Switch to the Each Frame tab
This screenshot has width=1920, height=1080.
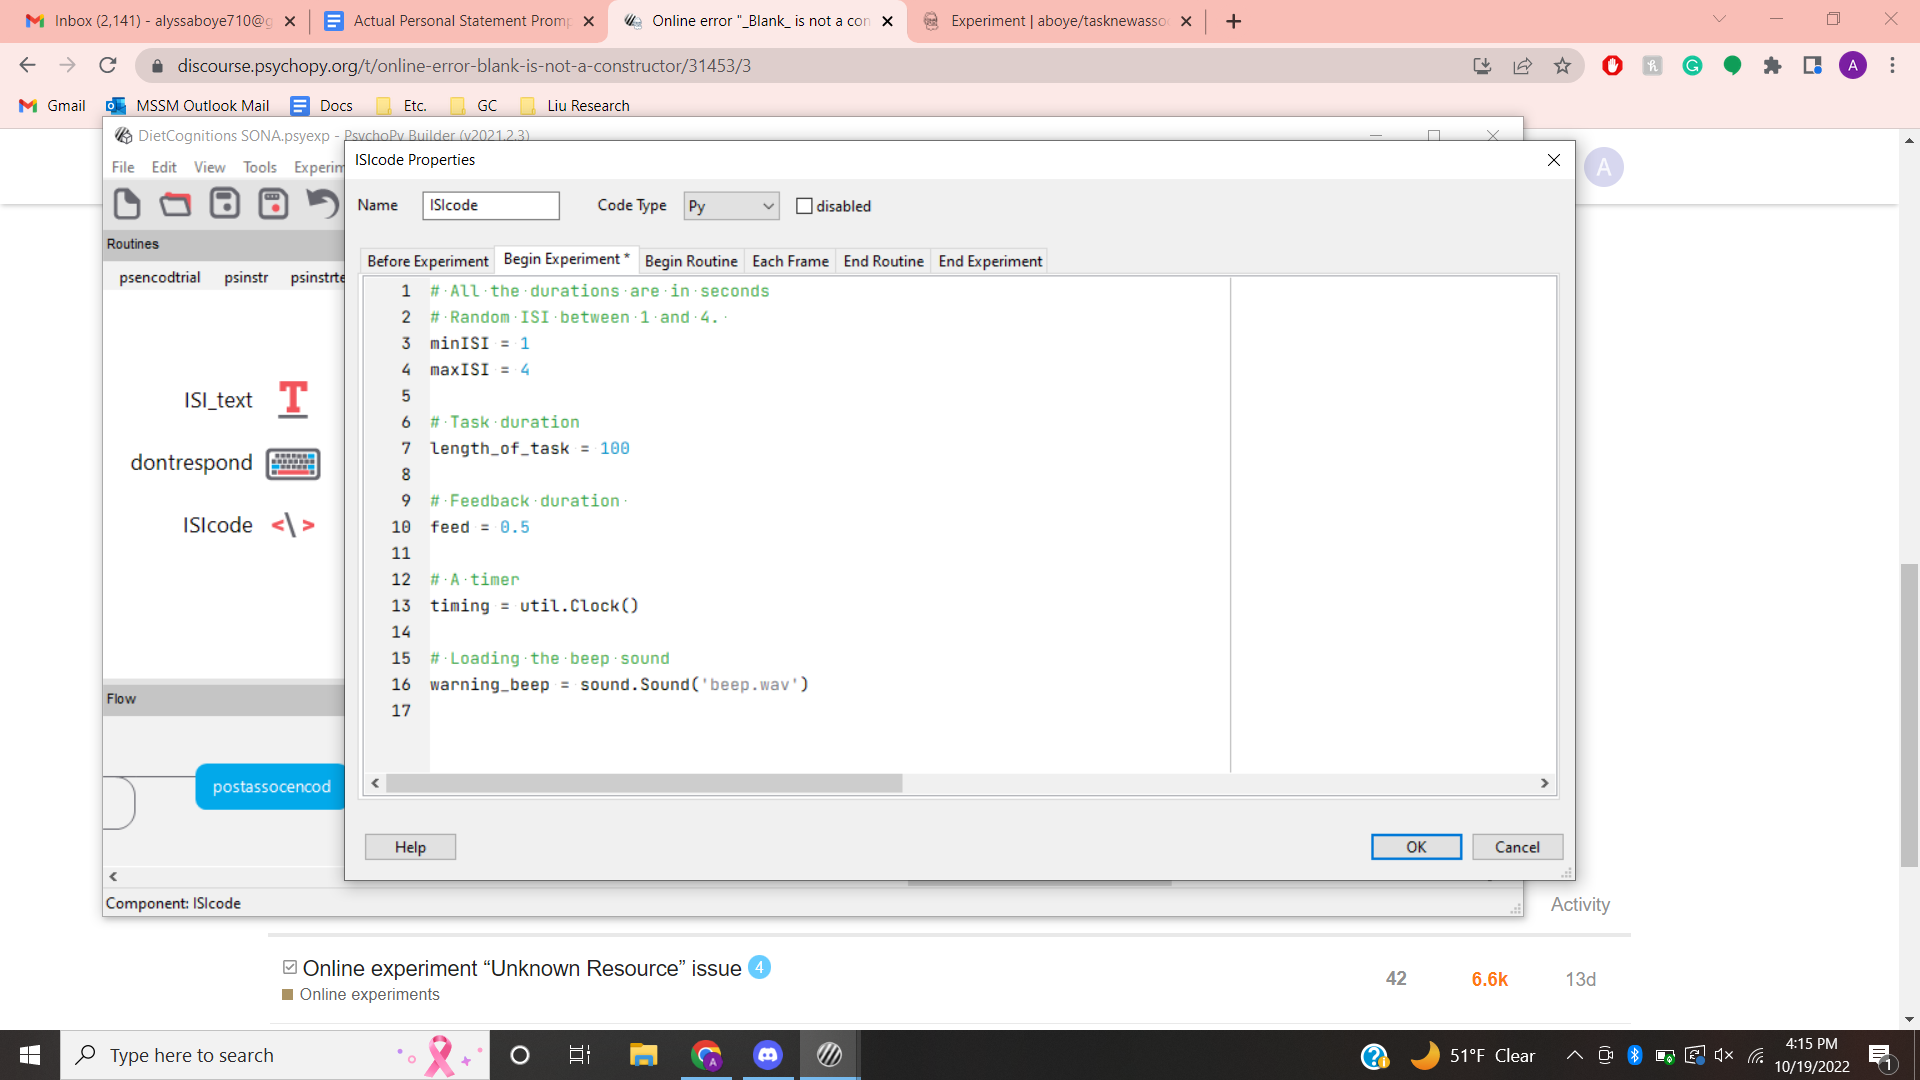tap(790, 261)
